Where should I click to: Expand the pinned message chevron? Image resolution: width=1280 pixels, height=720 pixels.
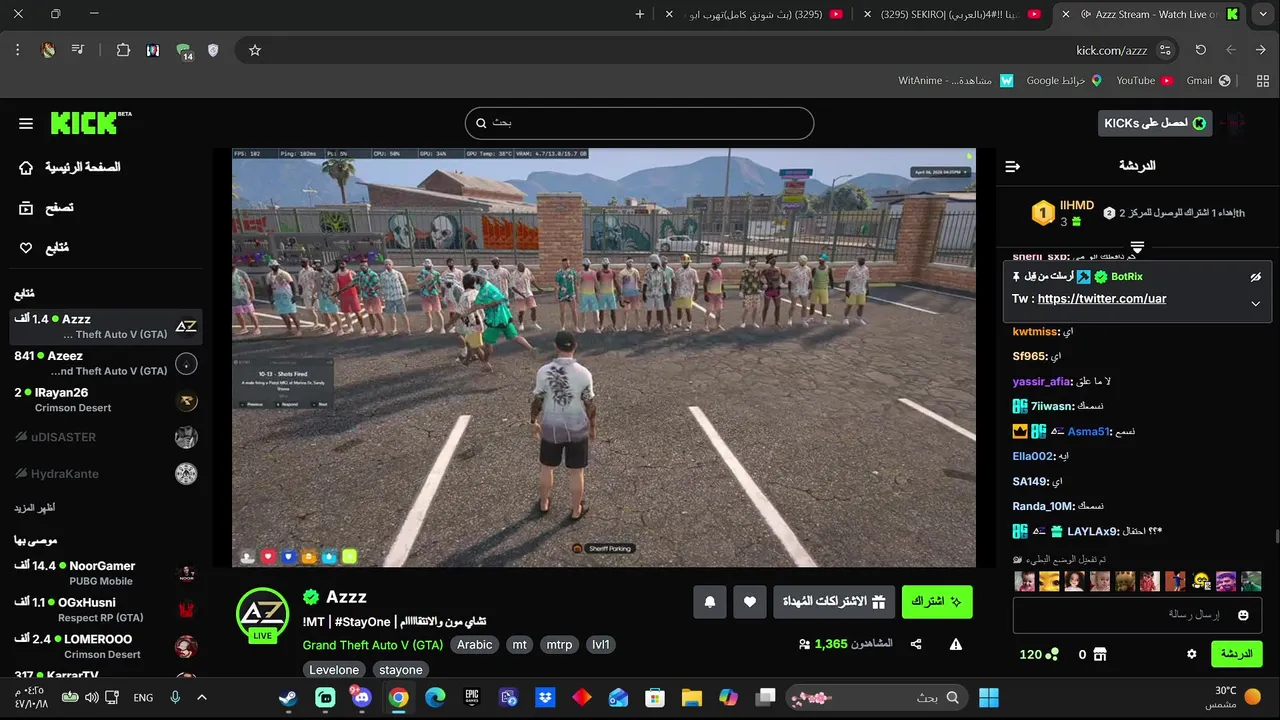point(1255,303)
